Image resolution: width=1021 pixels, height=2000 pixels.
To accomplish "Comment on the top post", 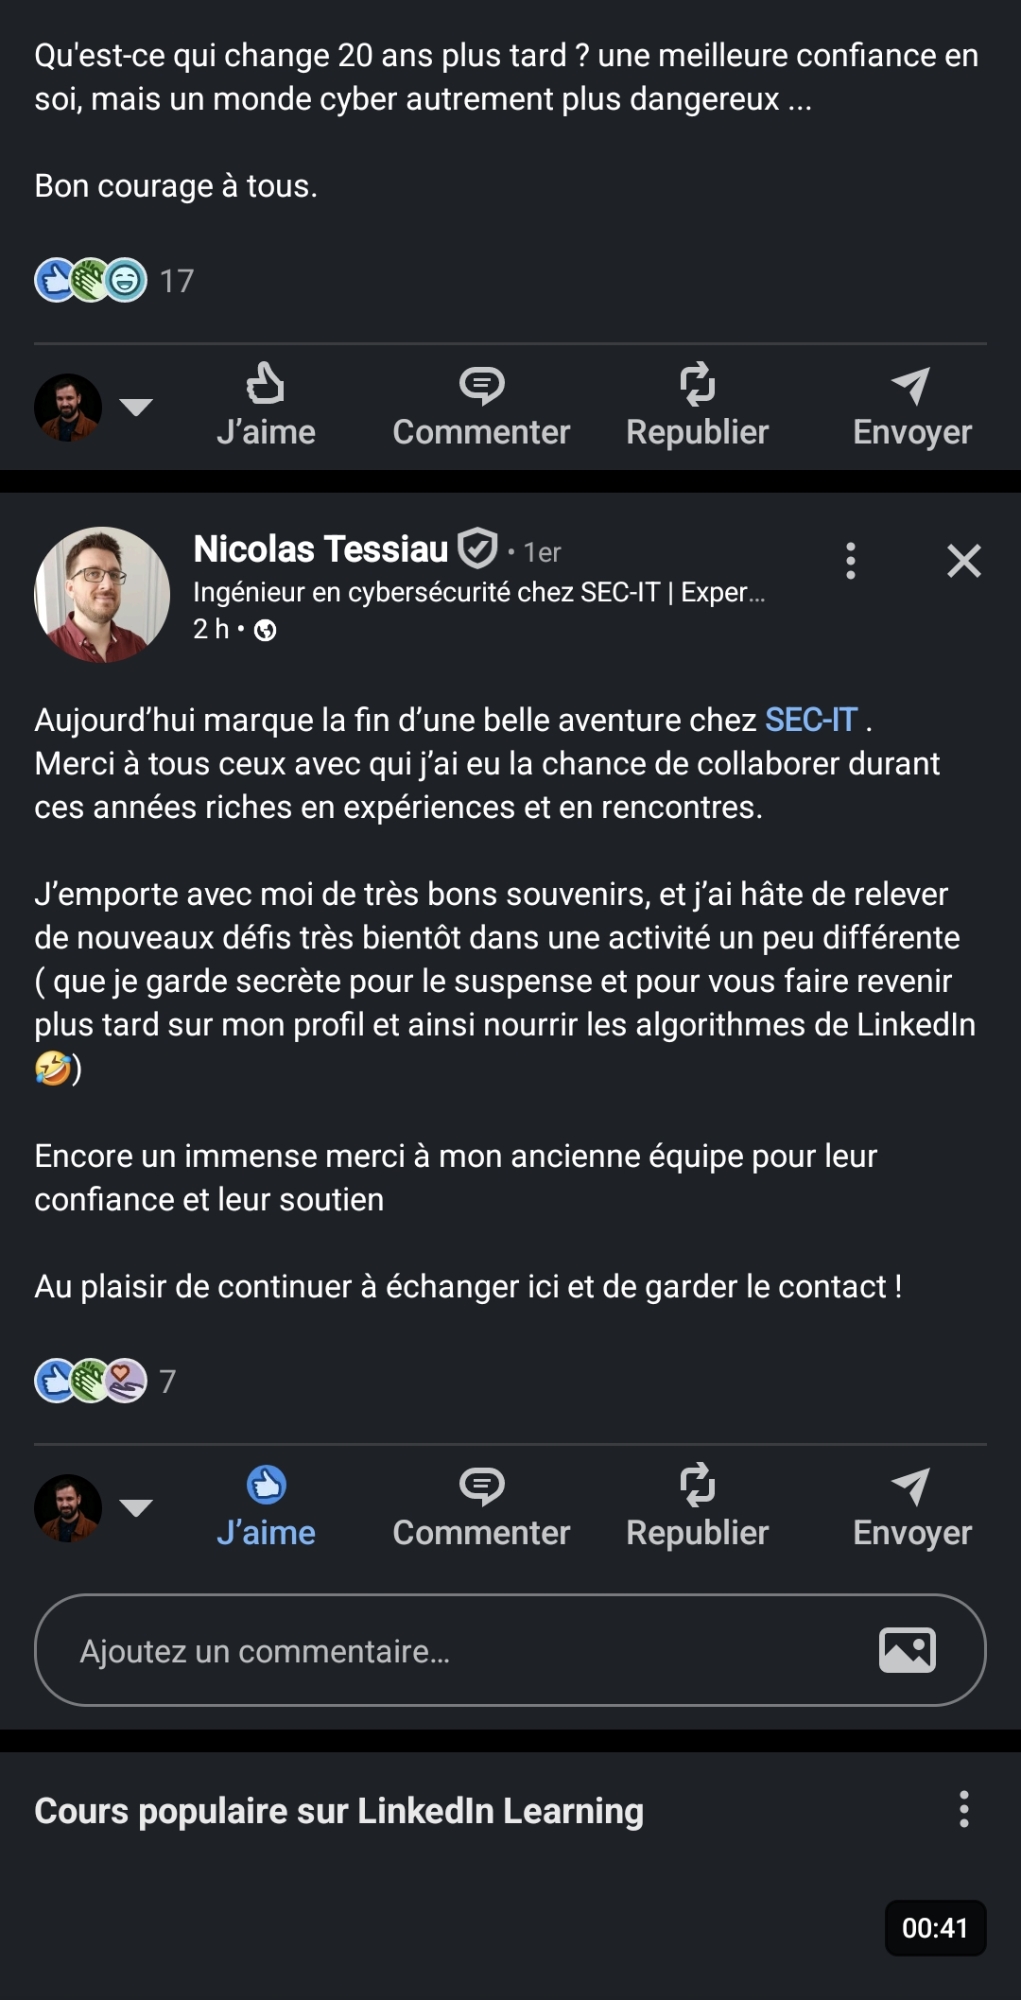I will 481,405.
